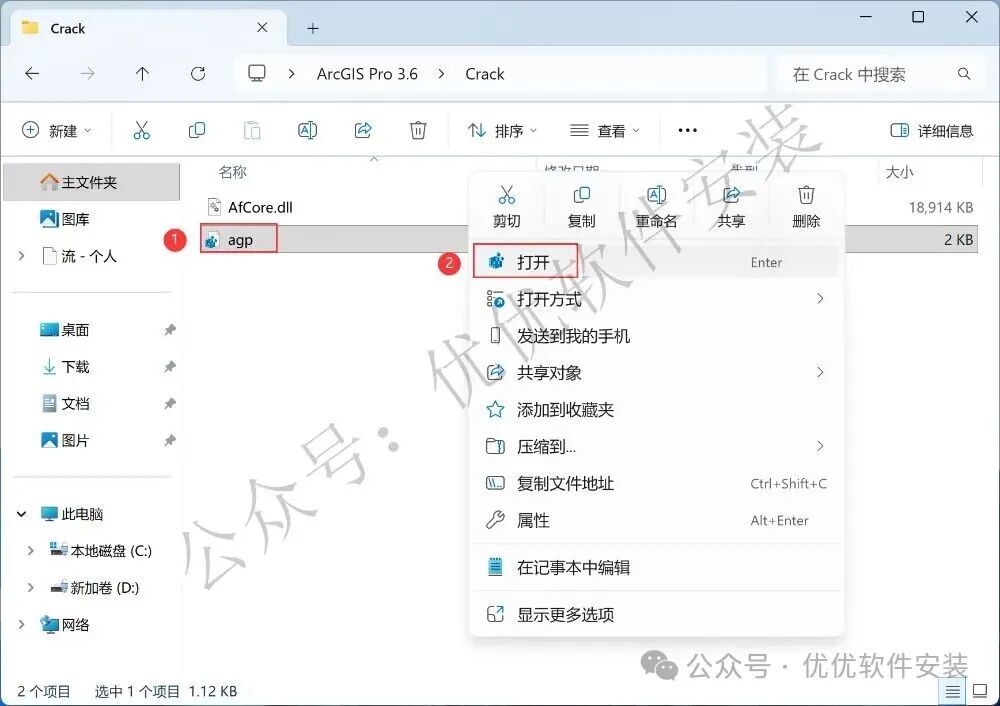Click the Rename icon in toolbar

pos(307,131)
